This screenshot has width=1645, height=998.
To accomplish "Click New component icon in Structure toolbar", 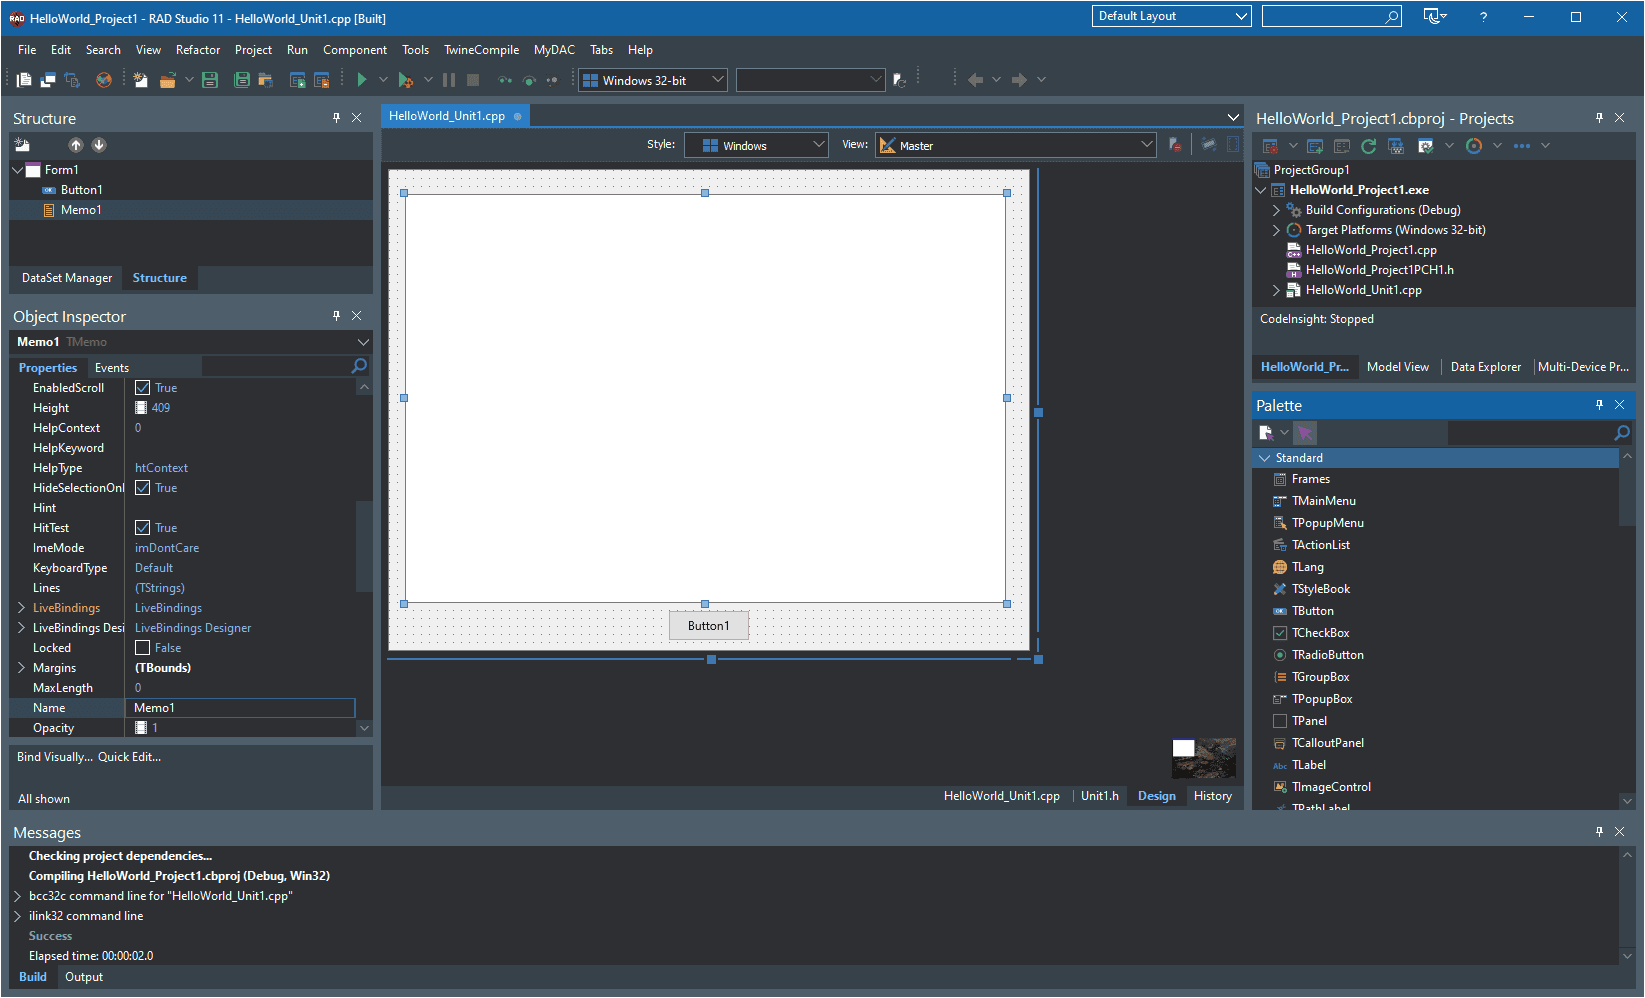I will [x=22, y=145].
